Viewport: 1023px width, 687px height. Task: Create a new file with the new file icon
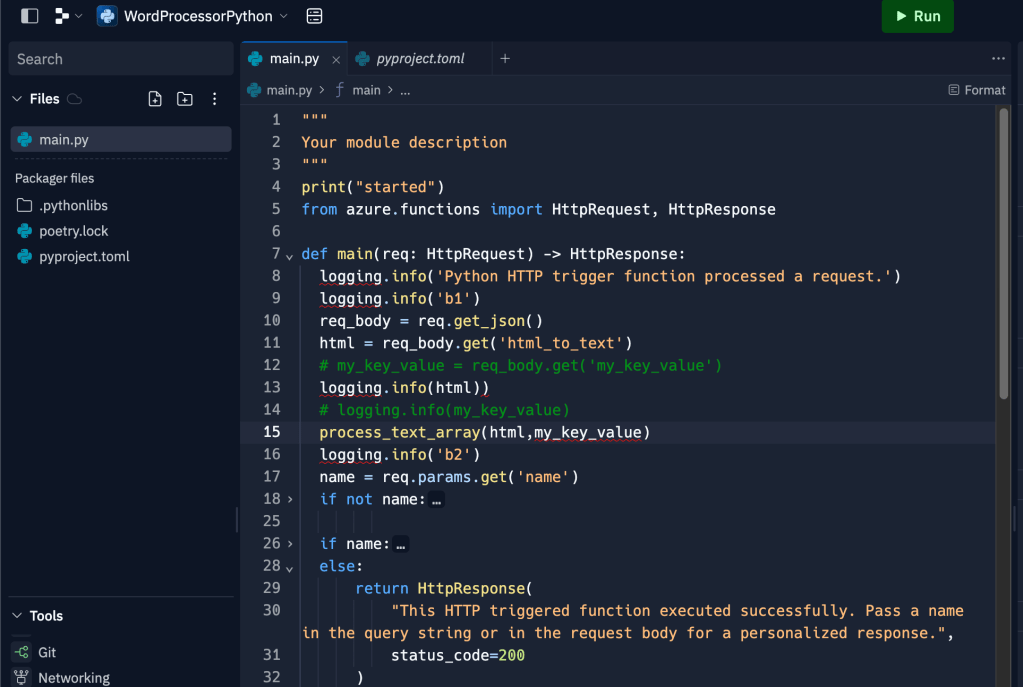[x=155, y=99]
